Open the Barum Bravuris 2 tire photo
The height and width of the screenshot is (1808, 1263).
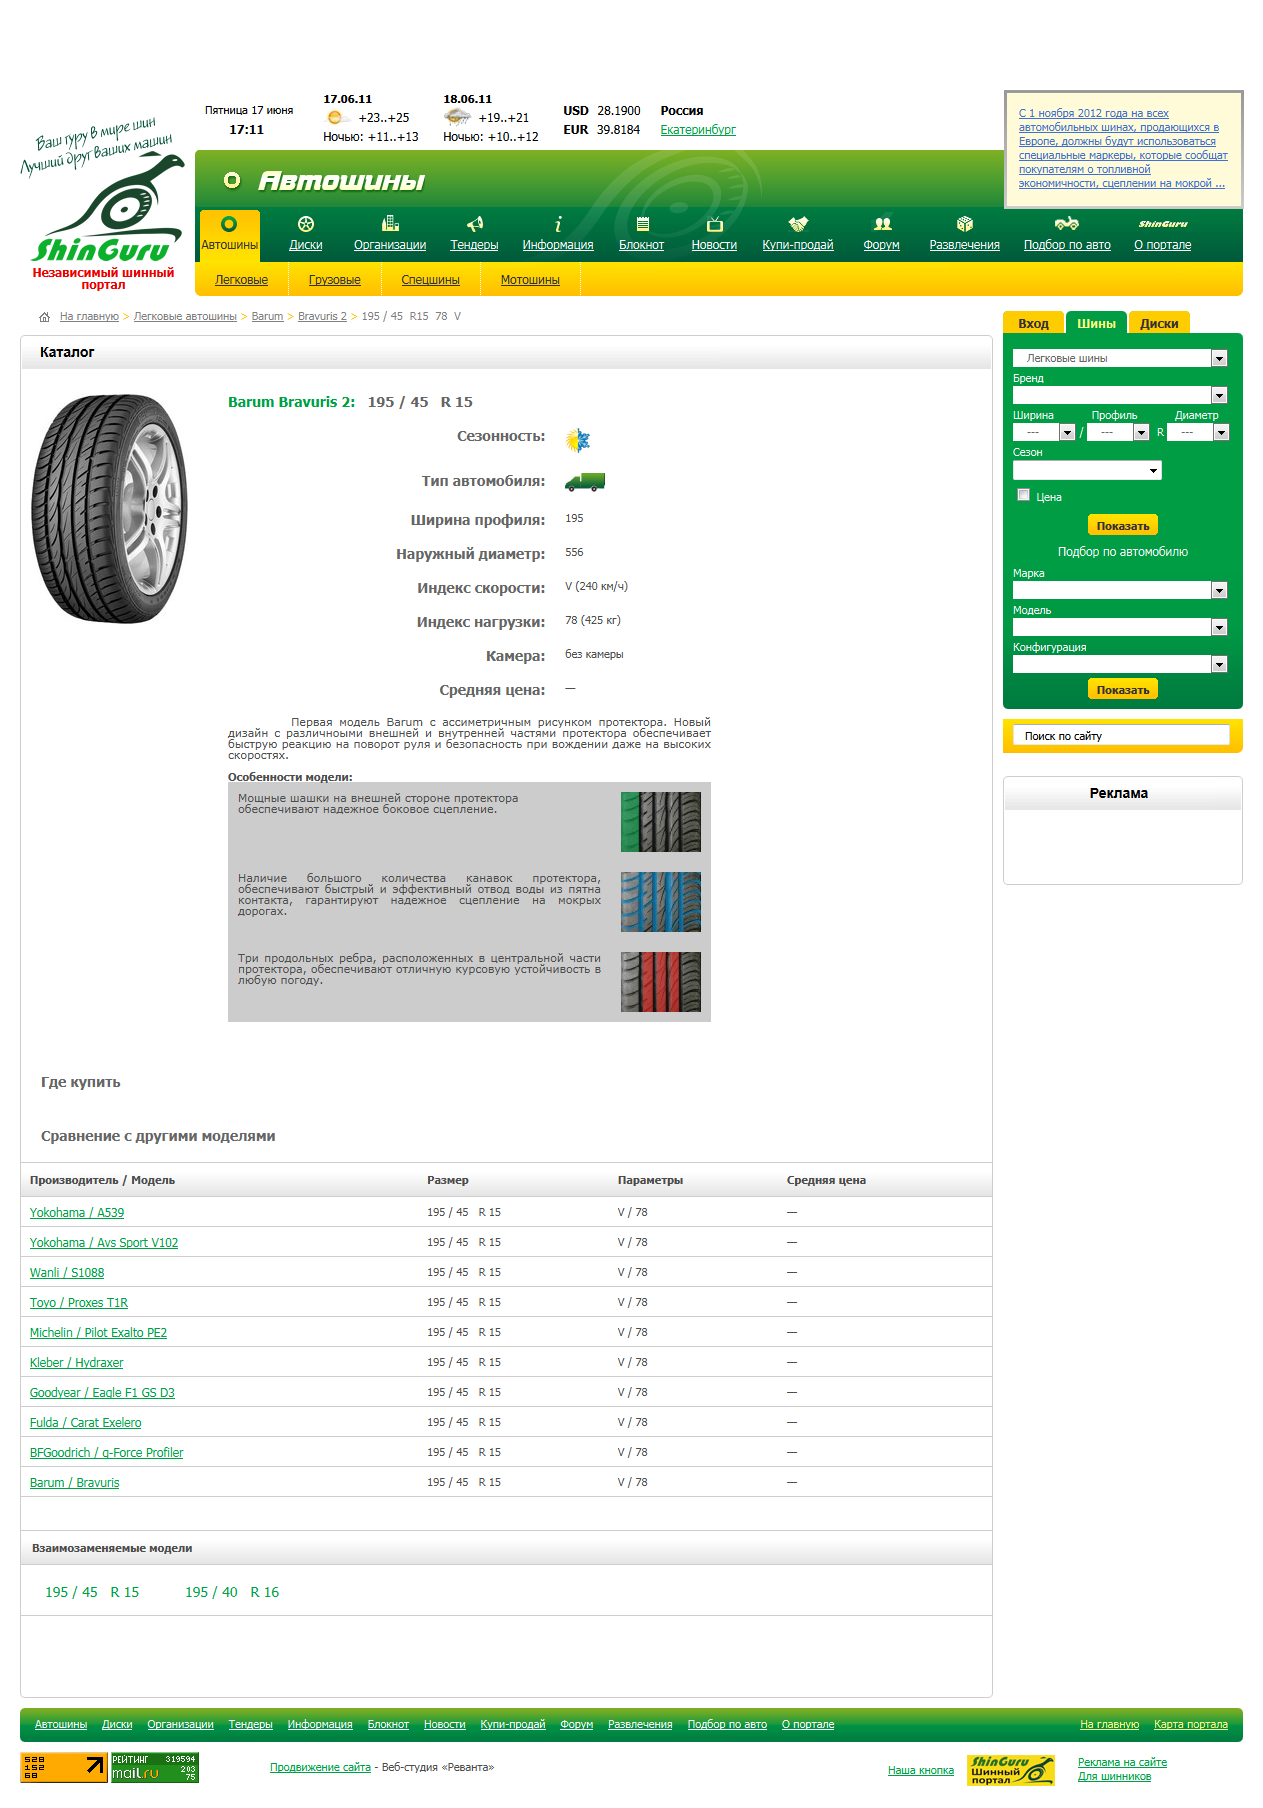[x=110, y=508]
